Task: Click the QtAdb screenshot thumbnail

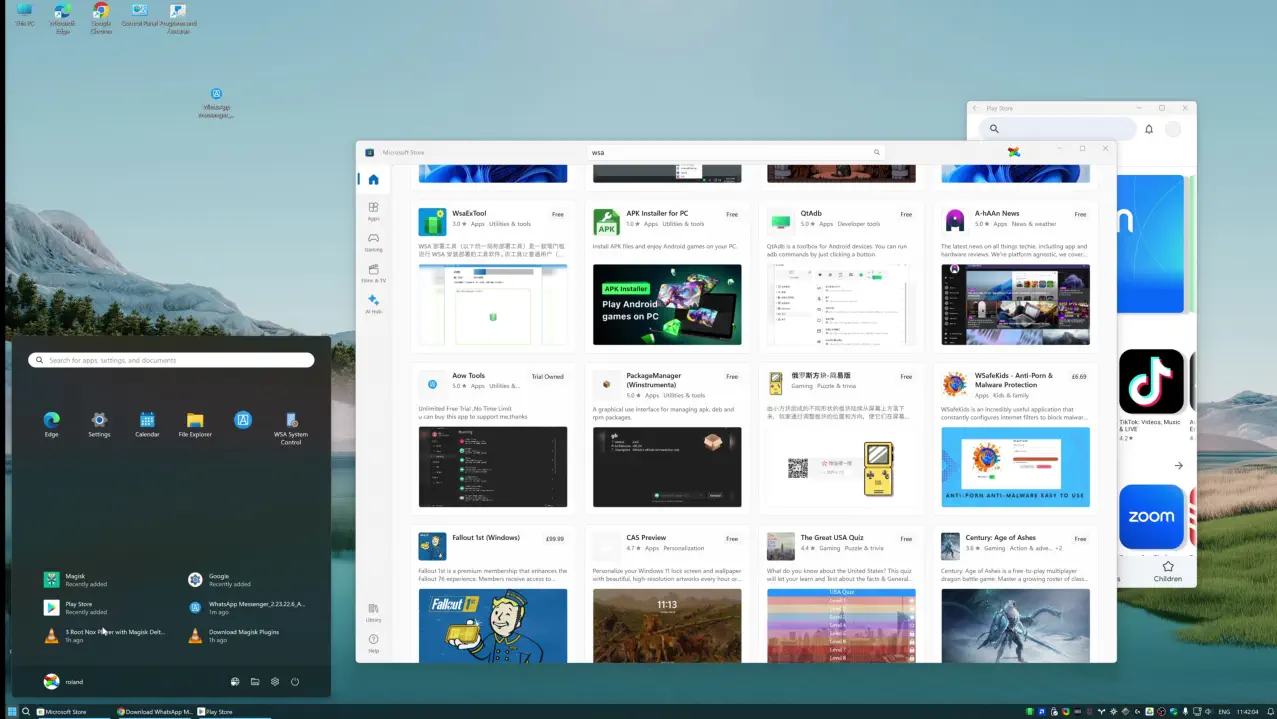Action: [x=840, y=305]
